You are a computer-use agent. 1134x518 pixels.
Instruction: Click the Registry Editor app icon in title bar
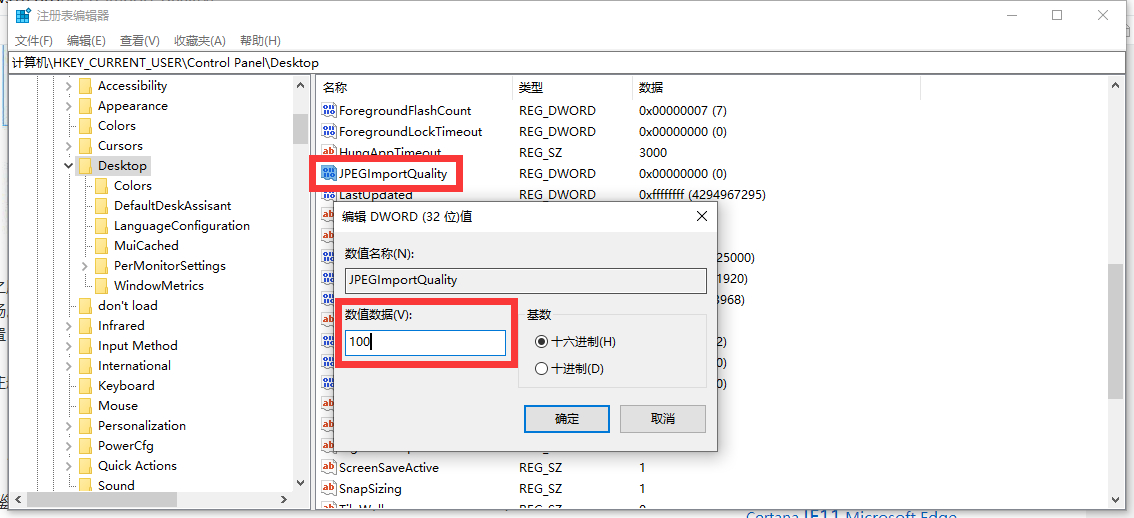point(23,15)
